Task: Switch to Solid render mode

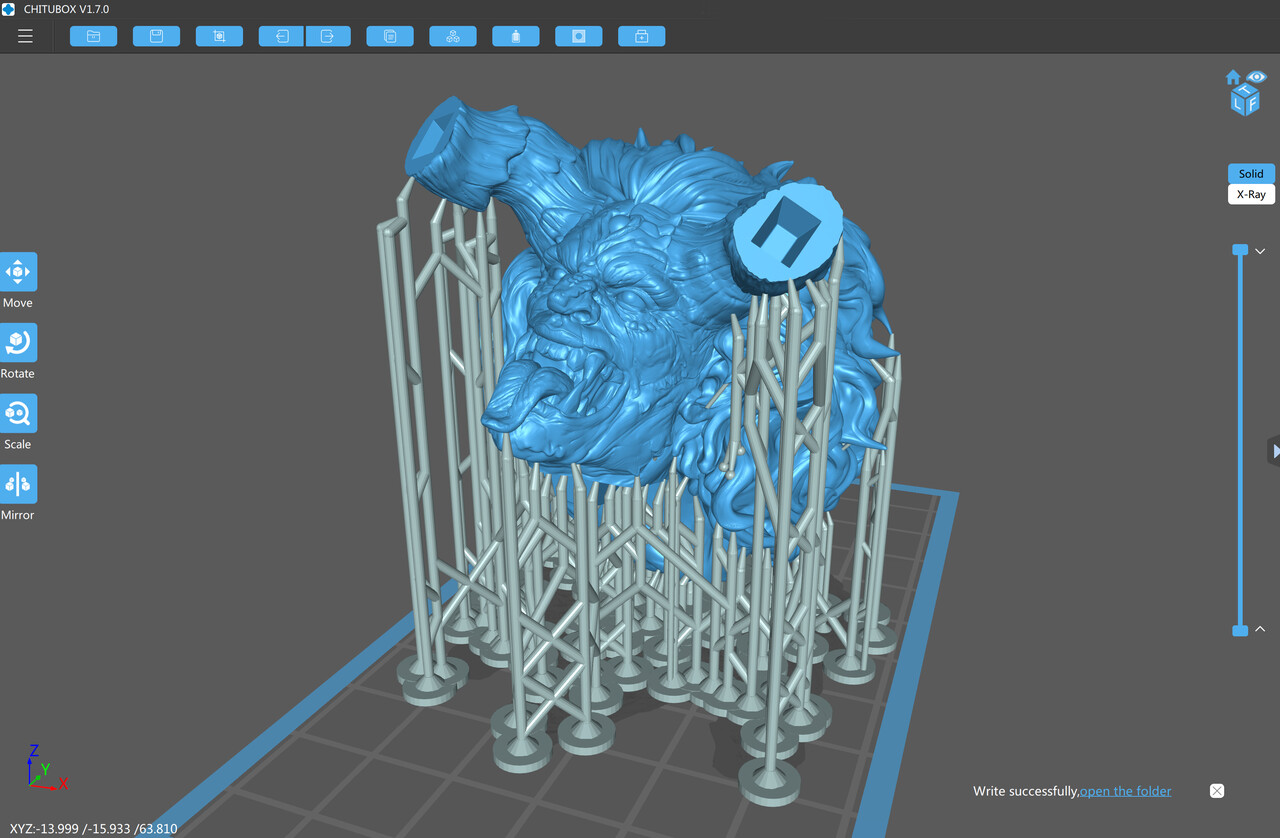Action: click(1251, 174)
